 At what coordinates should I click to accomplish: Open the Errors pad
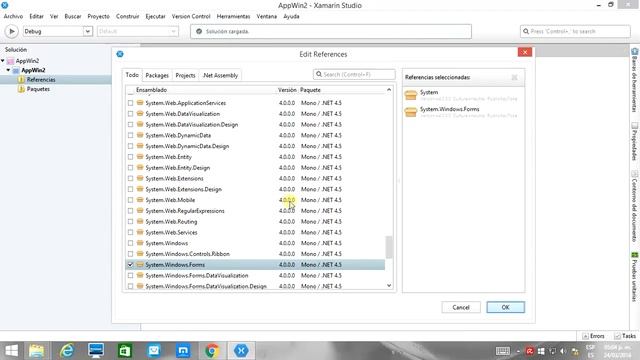593,336
